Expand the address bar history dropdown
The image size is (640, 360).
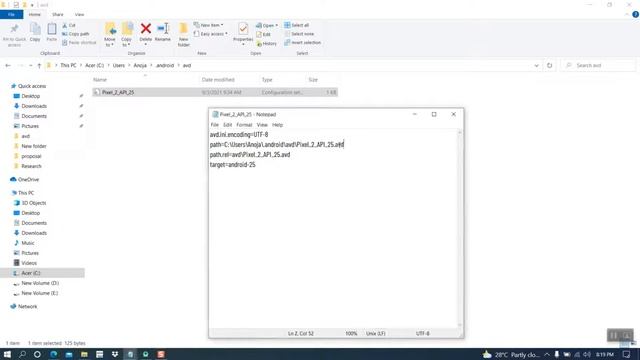pos(536,65)
